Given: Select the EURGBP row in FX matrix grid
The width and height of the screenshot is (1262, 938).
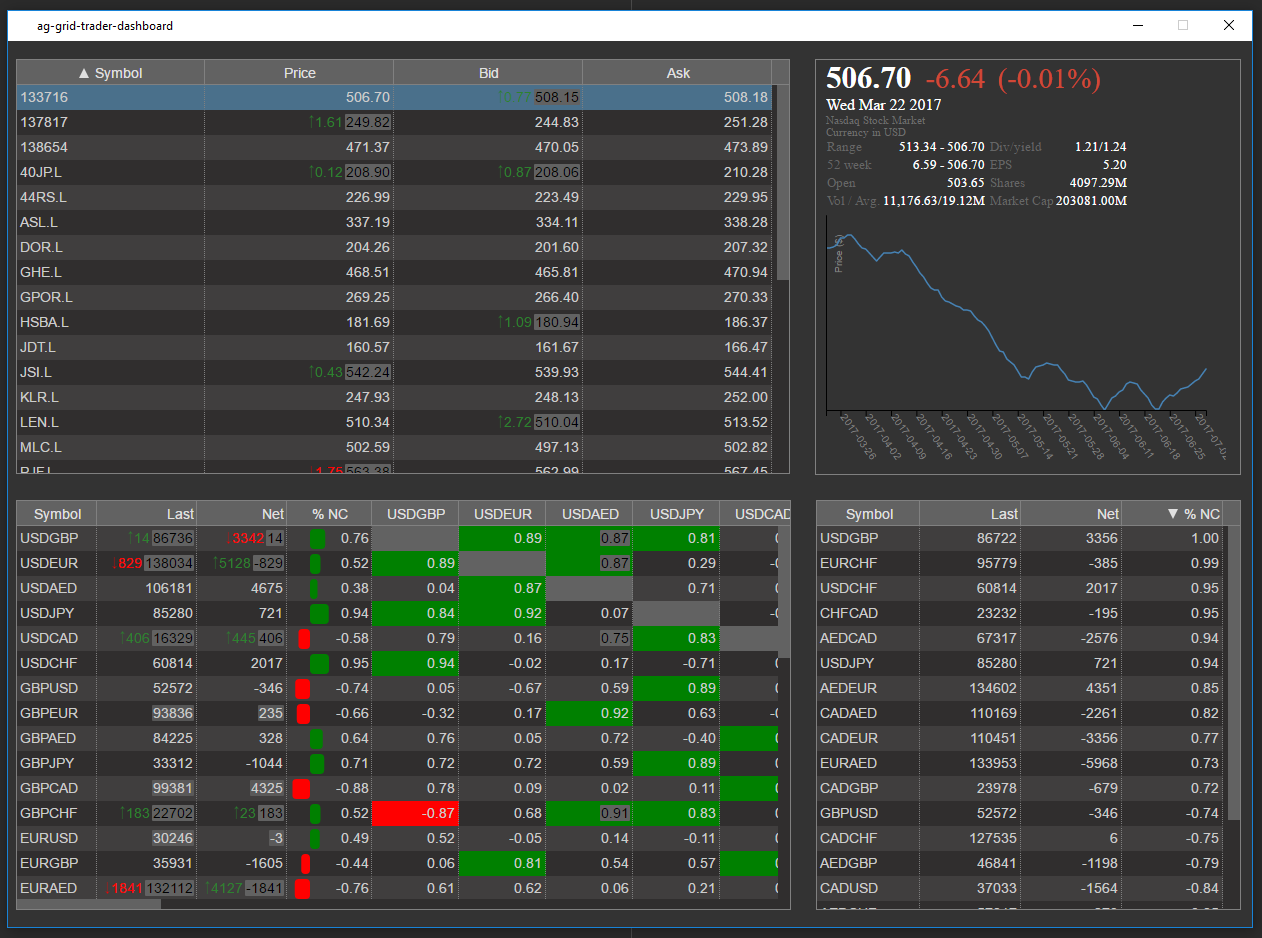Looking at the screenshot, I should tap(397, 863).
